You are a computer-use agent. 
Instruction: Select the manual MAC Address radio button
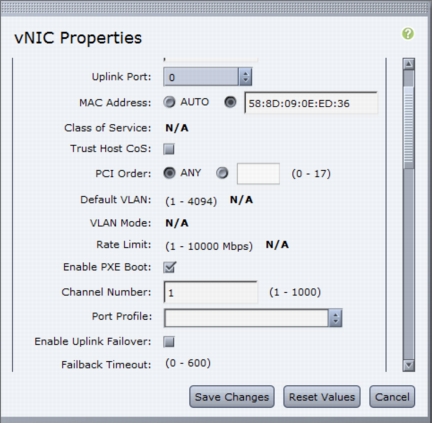230,102
